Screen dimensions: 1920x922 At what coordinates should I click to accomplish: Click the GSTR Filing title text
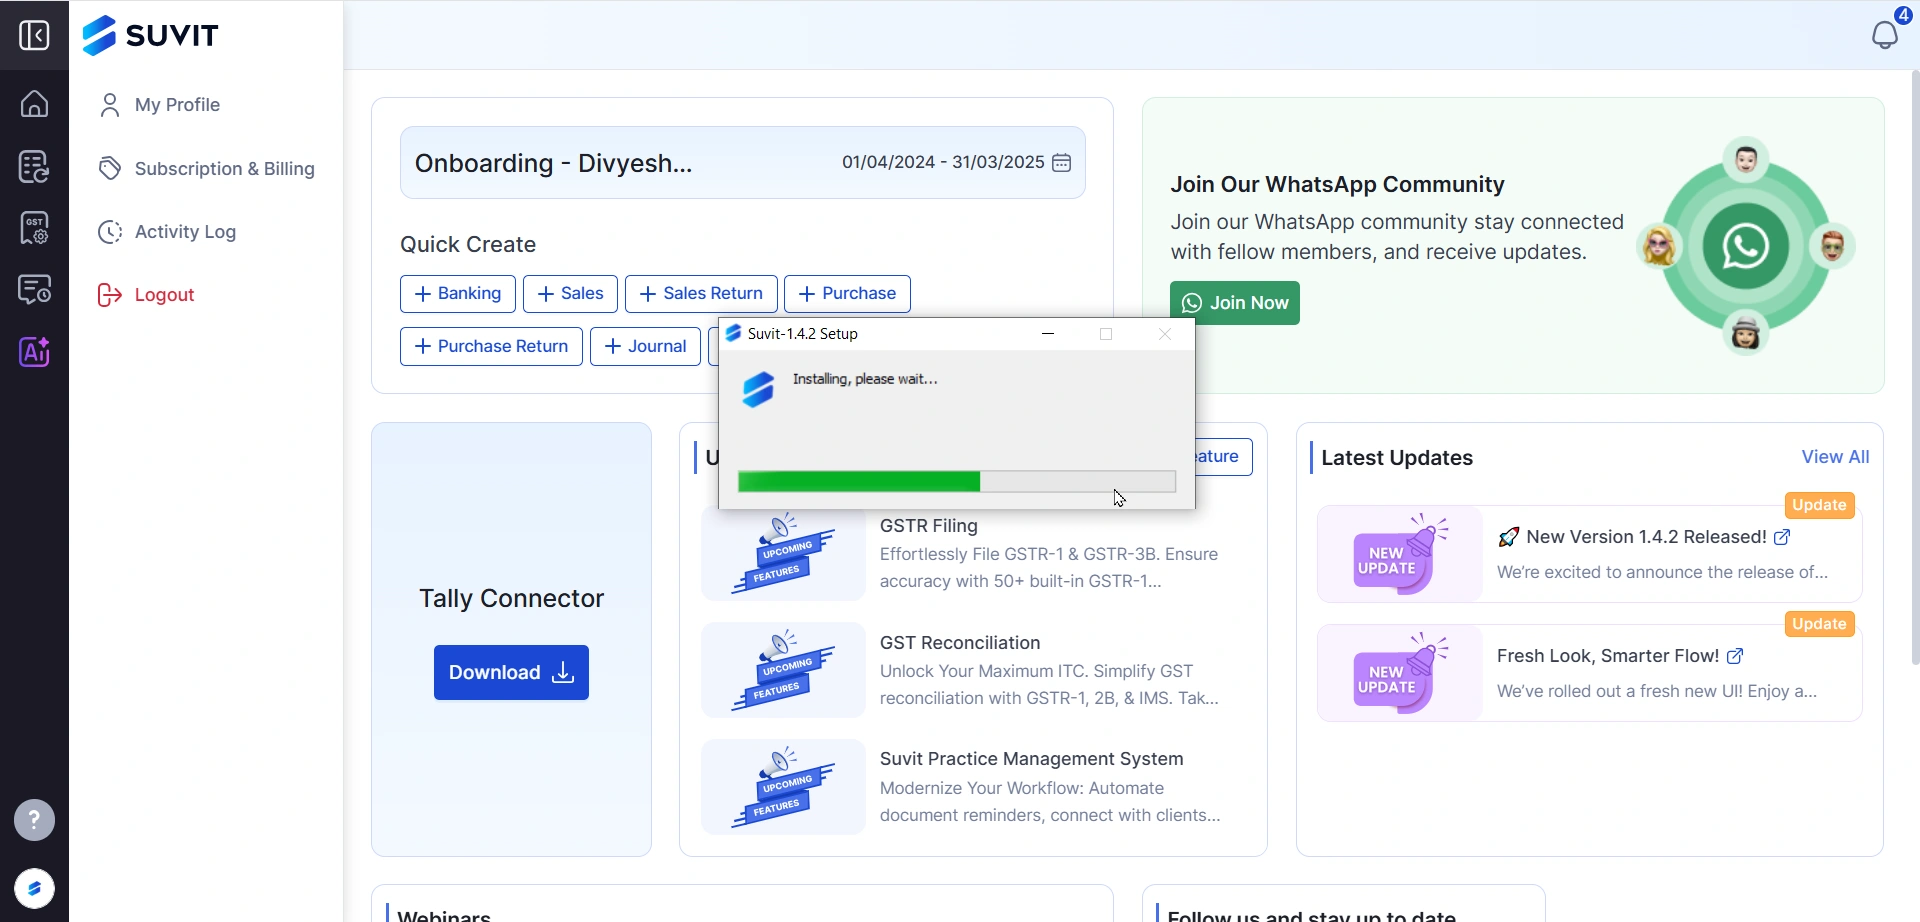tap(929, 526)
